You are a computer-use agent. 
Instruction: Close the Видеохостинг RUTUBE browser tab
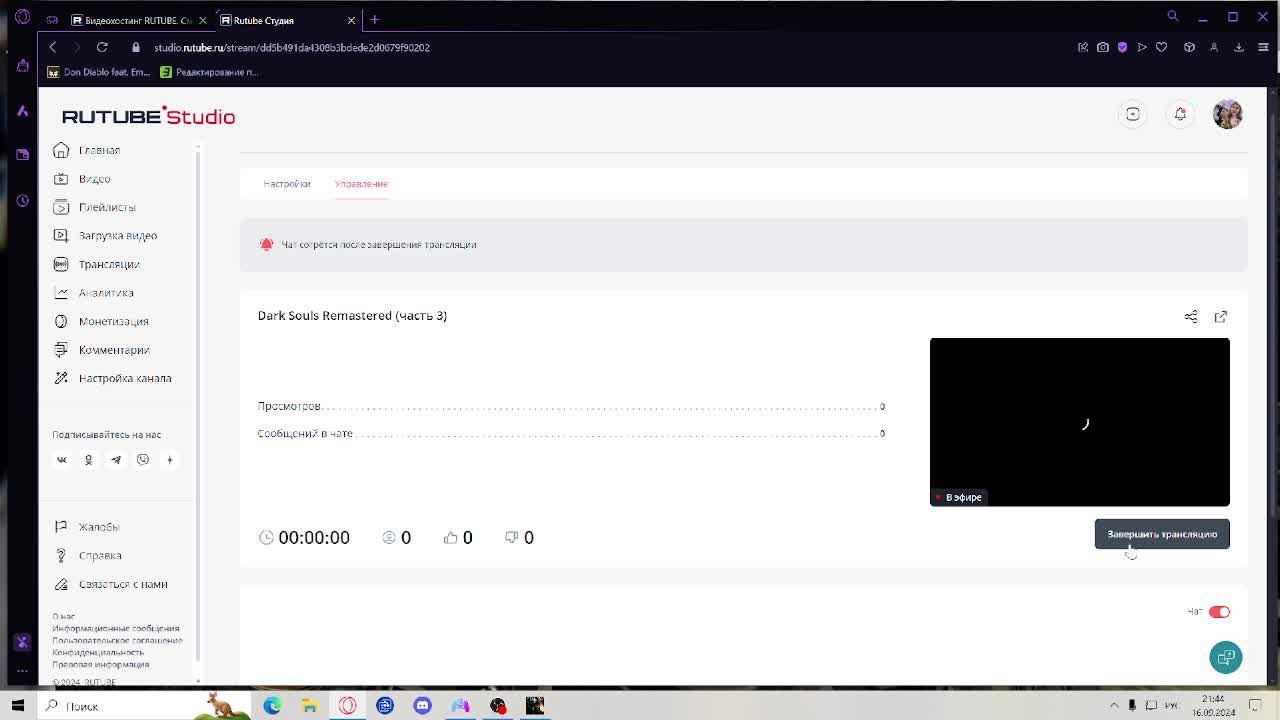(203, 20)
